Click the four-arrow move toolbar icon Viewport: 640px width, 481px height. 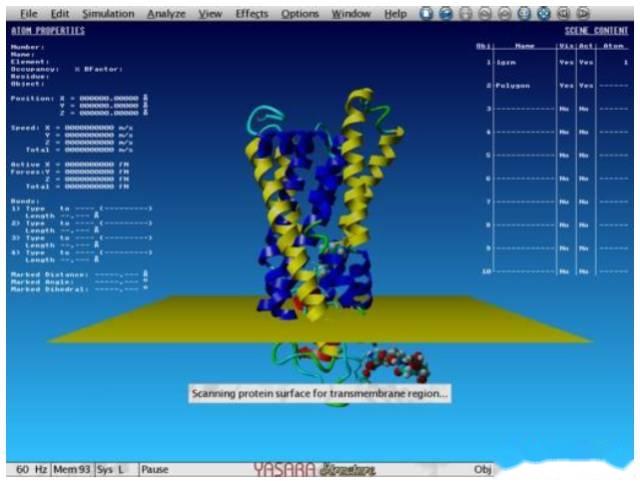pos(543,13)
